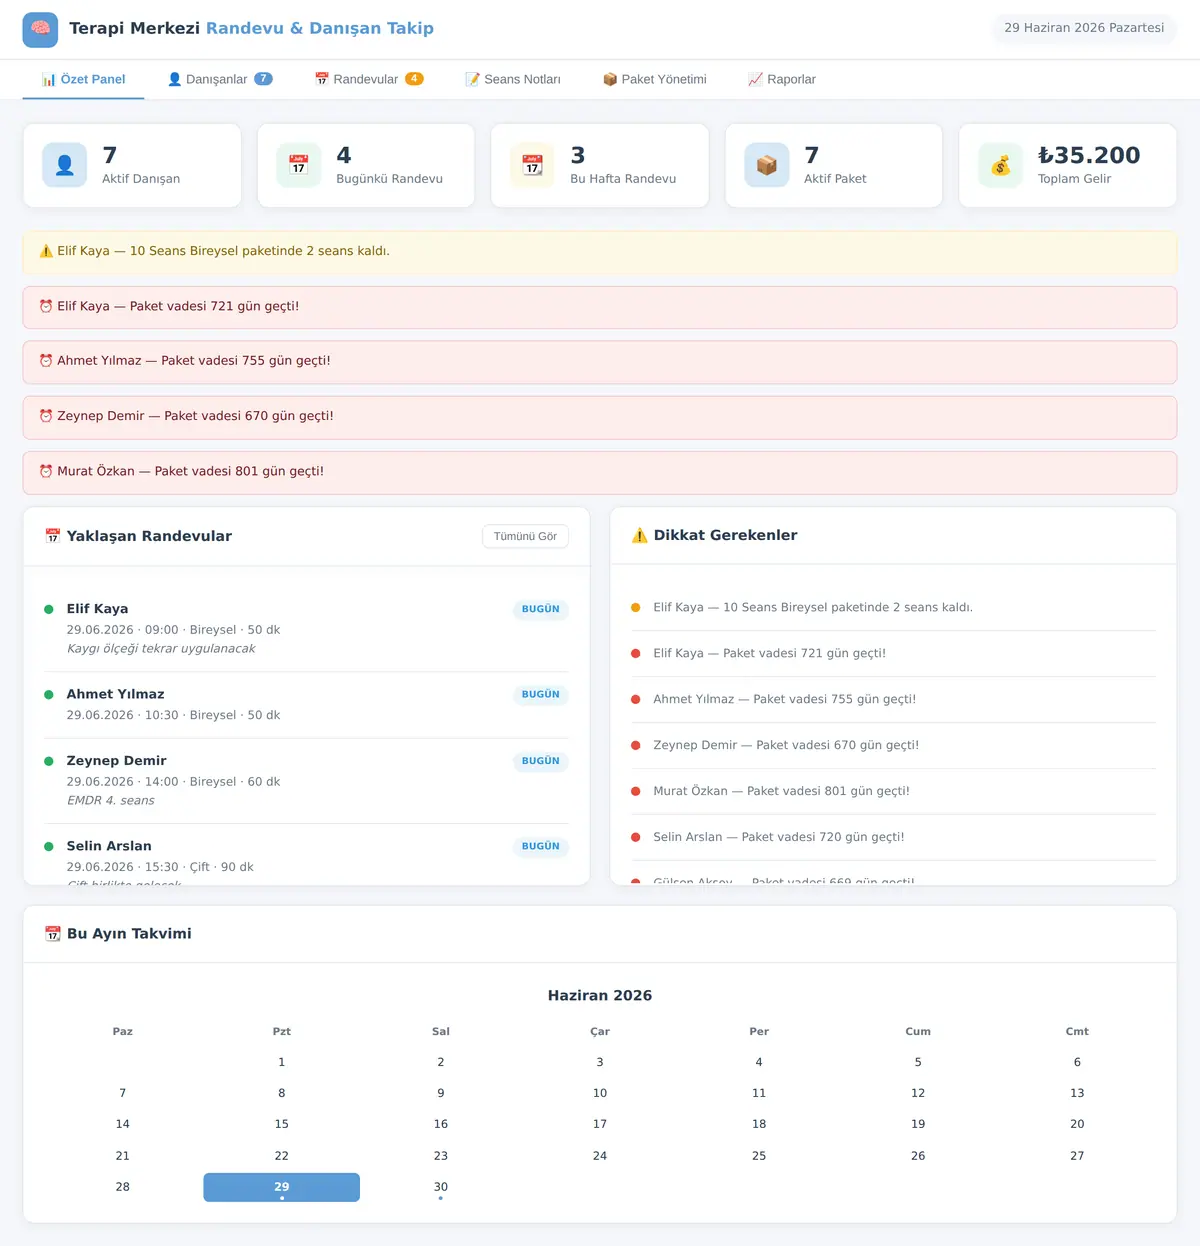Screen dimensions: 1200x1246
Task: Click the Aktif Danışan person icon
Action: click(65, 166)
